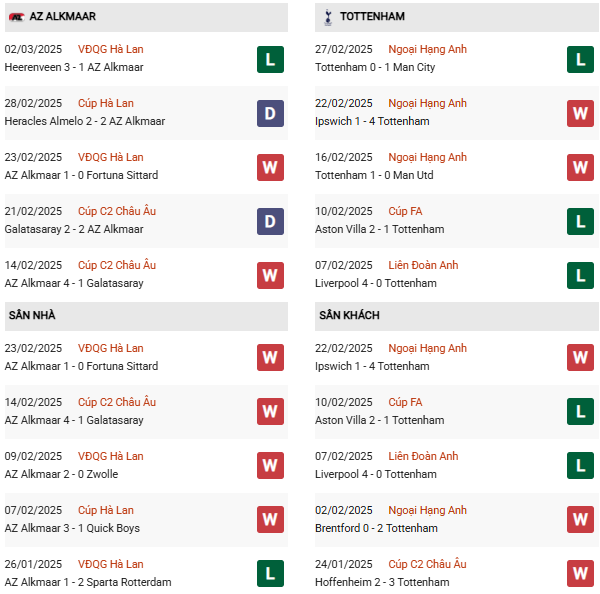Image resolution: width=600 pixels, height=594 pixels.
Task: Open the Cúp C2 Châu Âu link on 21/02/2025
Action: coord(116,212)
